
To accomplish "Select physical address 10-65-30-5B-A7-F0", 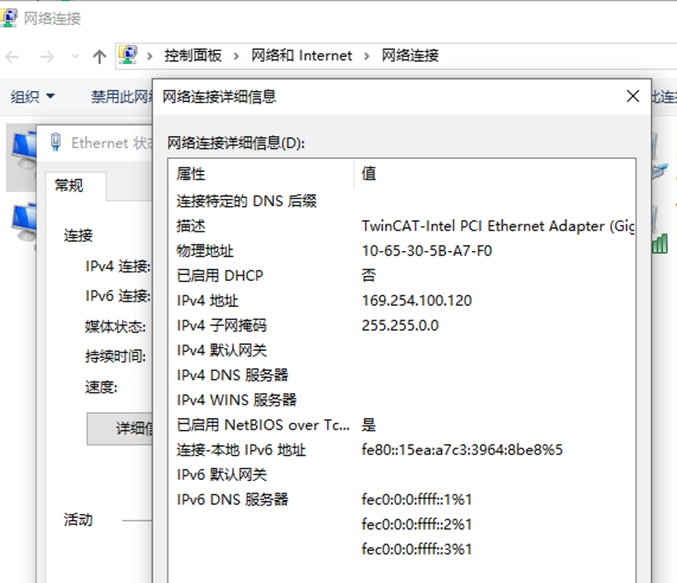I will [427, 251].
